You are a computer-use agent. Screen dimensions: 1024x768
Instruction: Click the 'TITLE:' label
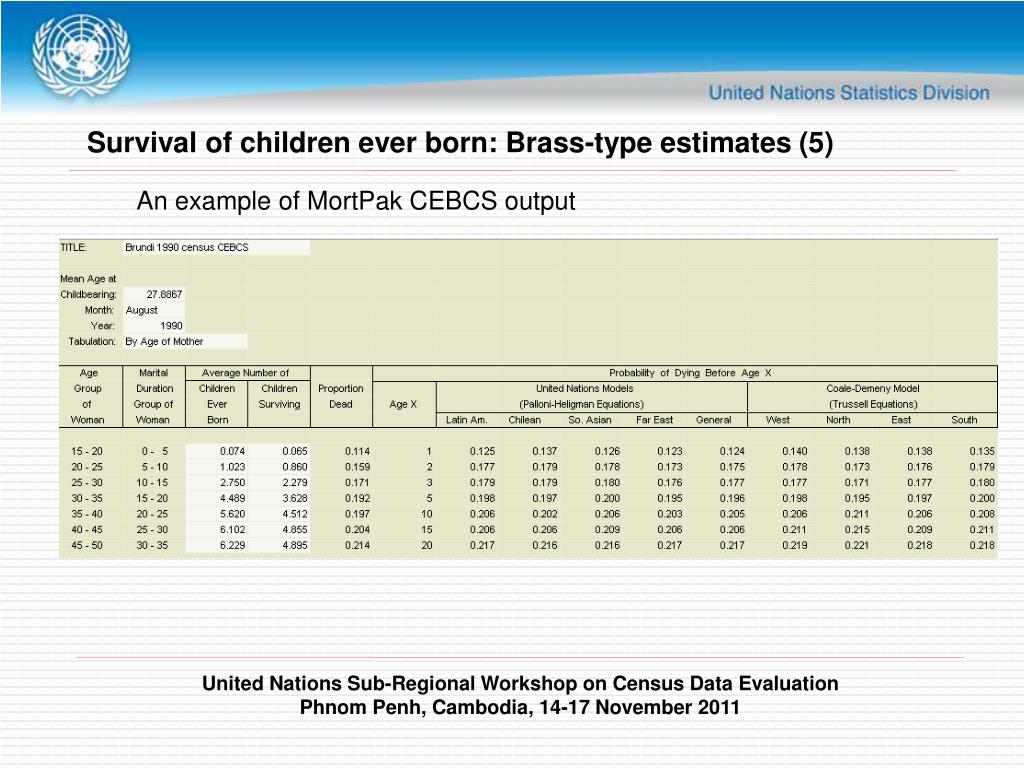click(73, 248)
